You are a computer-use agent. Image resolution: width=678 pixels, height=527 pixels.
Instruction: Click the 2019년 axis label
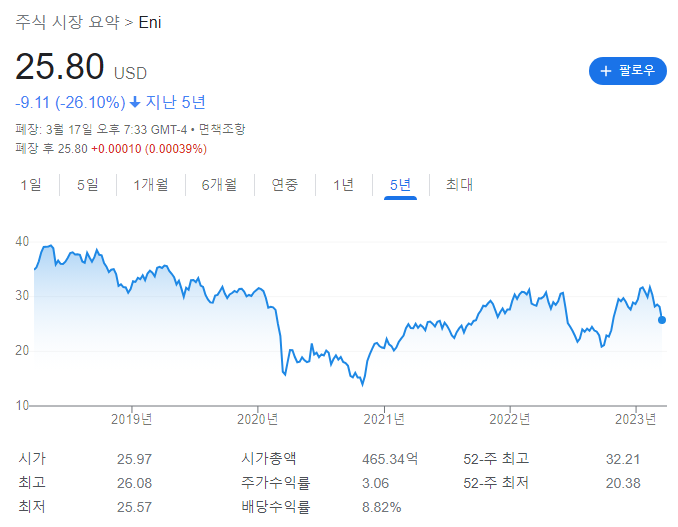point(131,419)
